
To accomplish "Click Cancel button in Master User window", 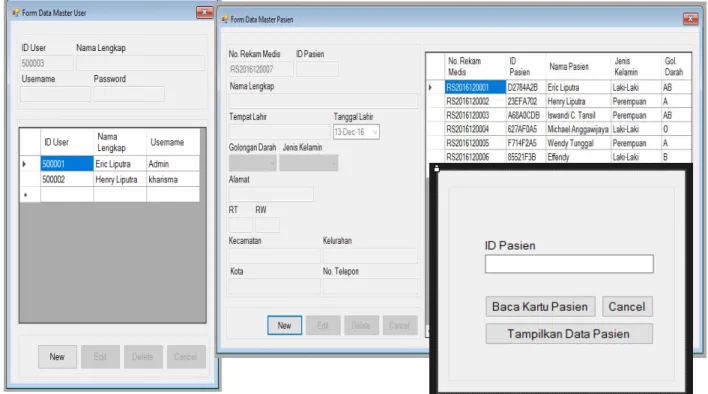I will [186, 357].
